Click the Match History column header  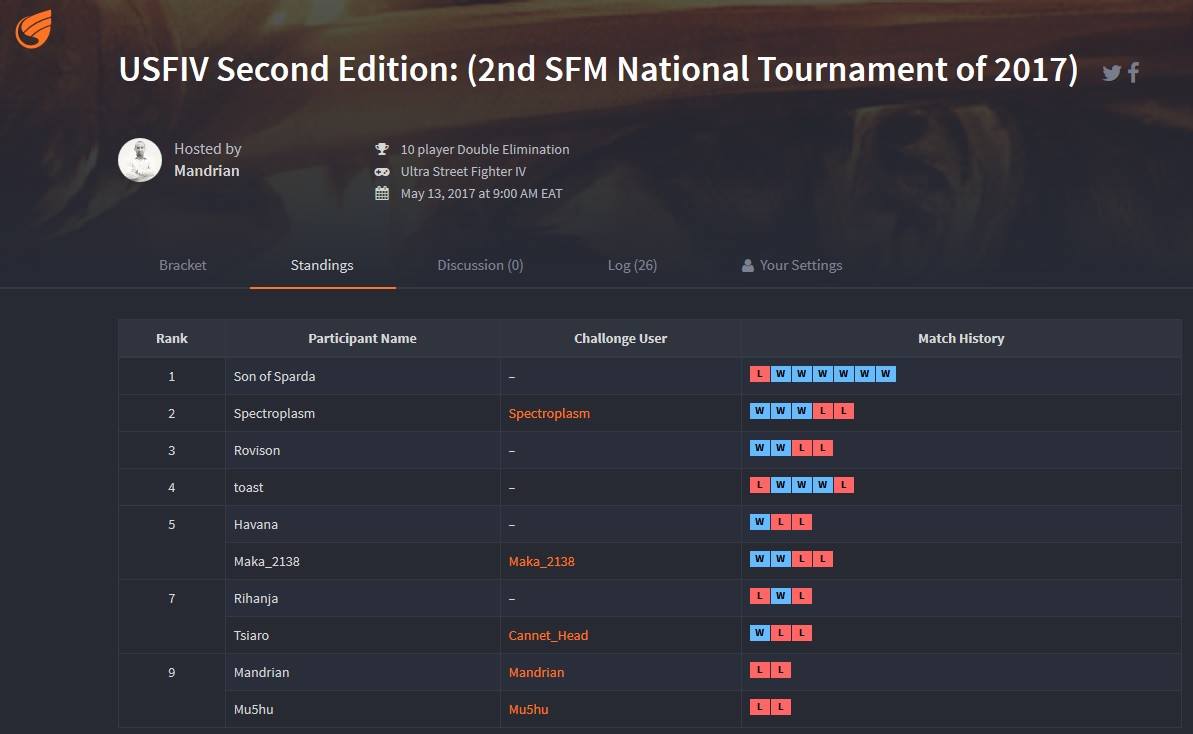click(961, 338)
